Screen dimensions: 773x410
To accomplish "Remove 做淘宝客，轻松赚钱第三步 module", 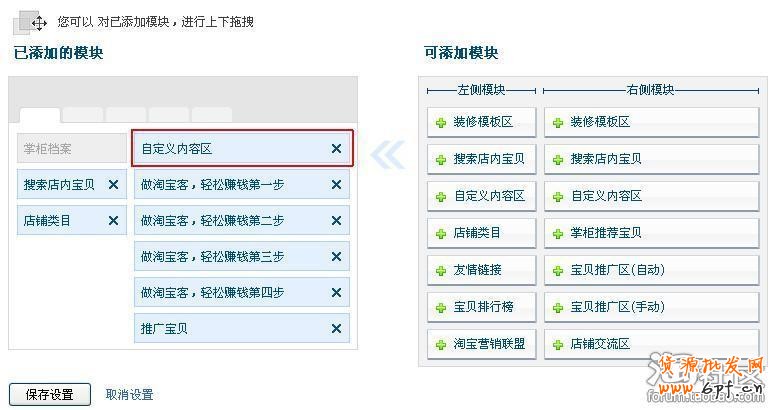I will point(336,257).
